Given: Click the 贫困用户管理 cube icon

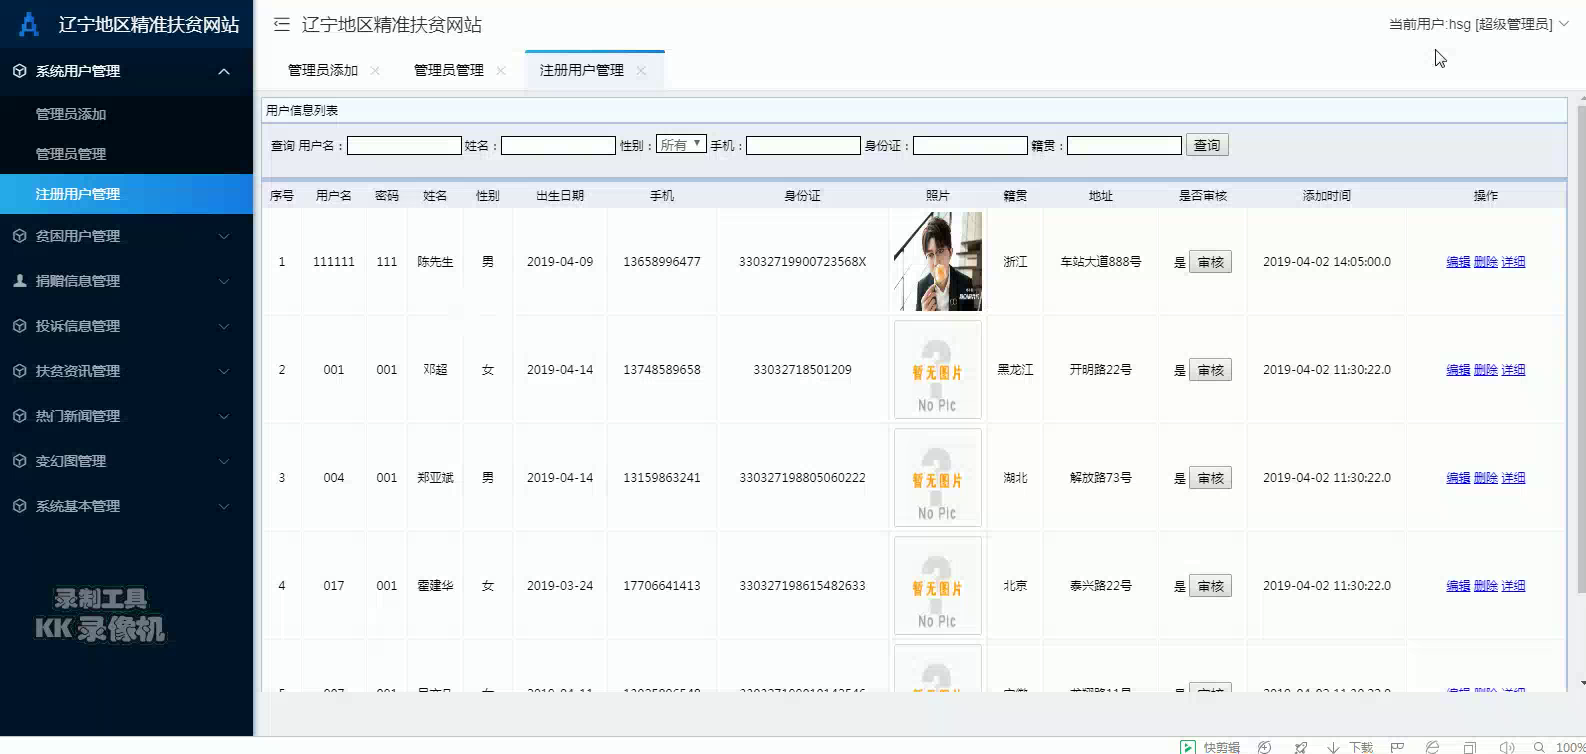Looking at the screenshot, I should pyautogui.click(x=19, y=236).
